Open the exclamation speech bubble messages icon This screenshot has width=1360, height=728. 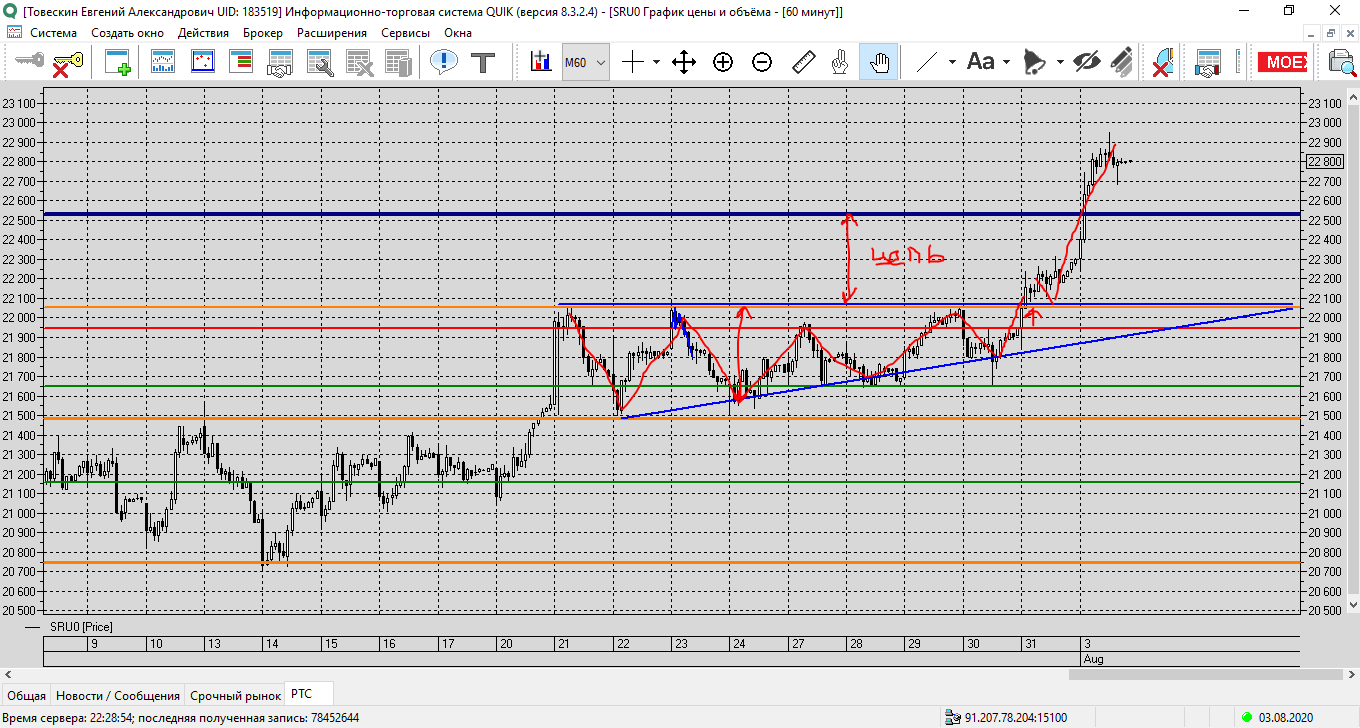(x=443, y=62)
